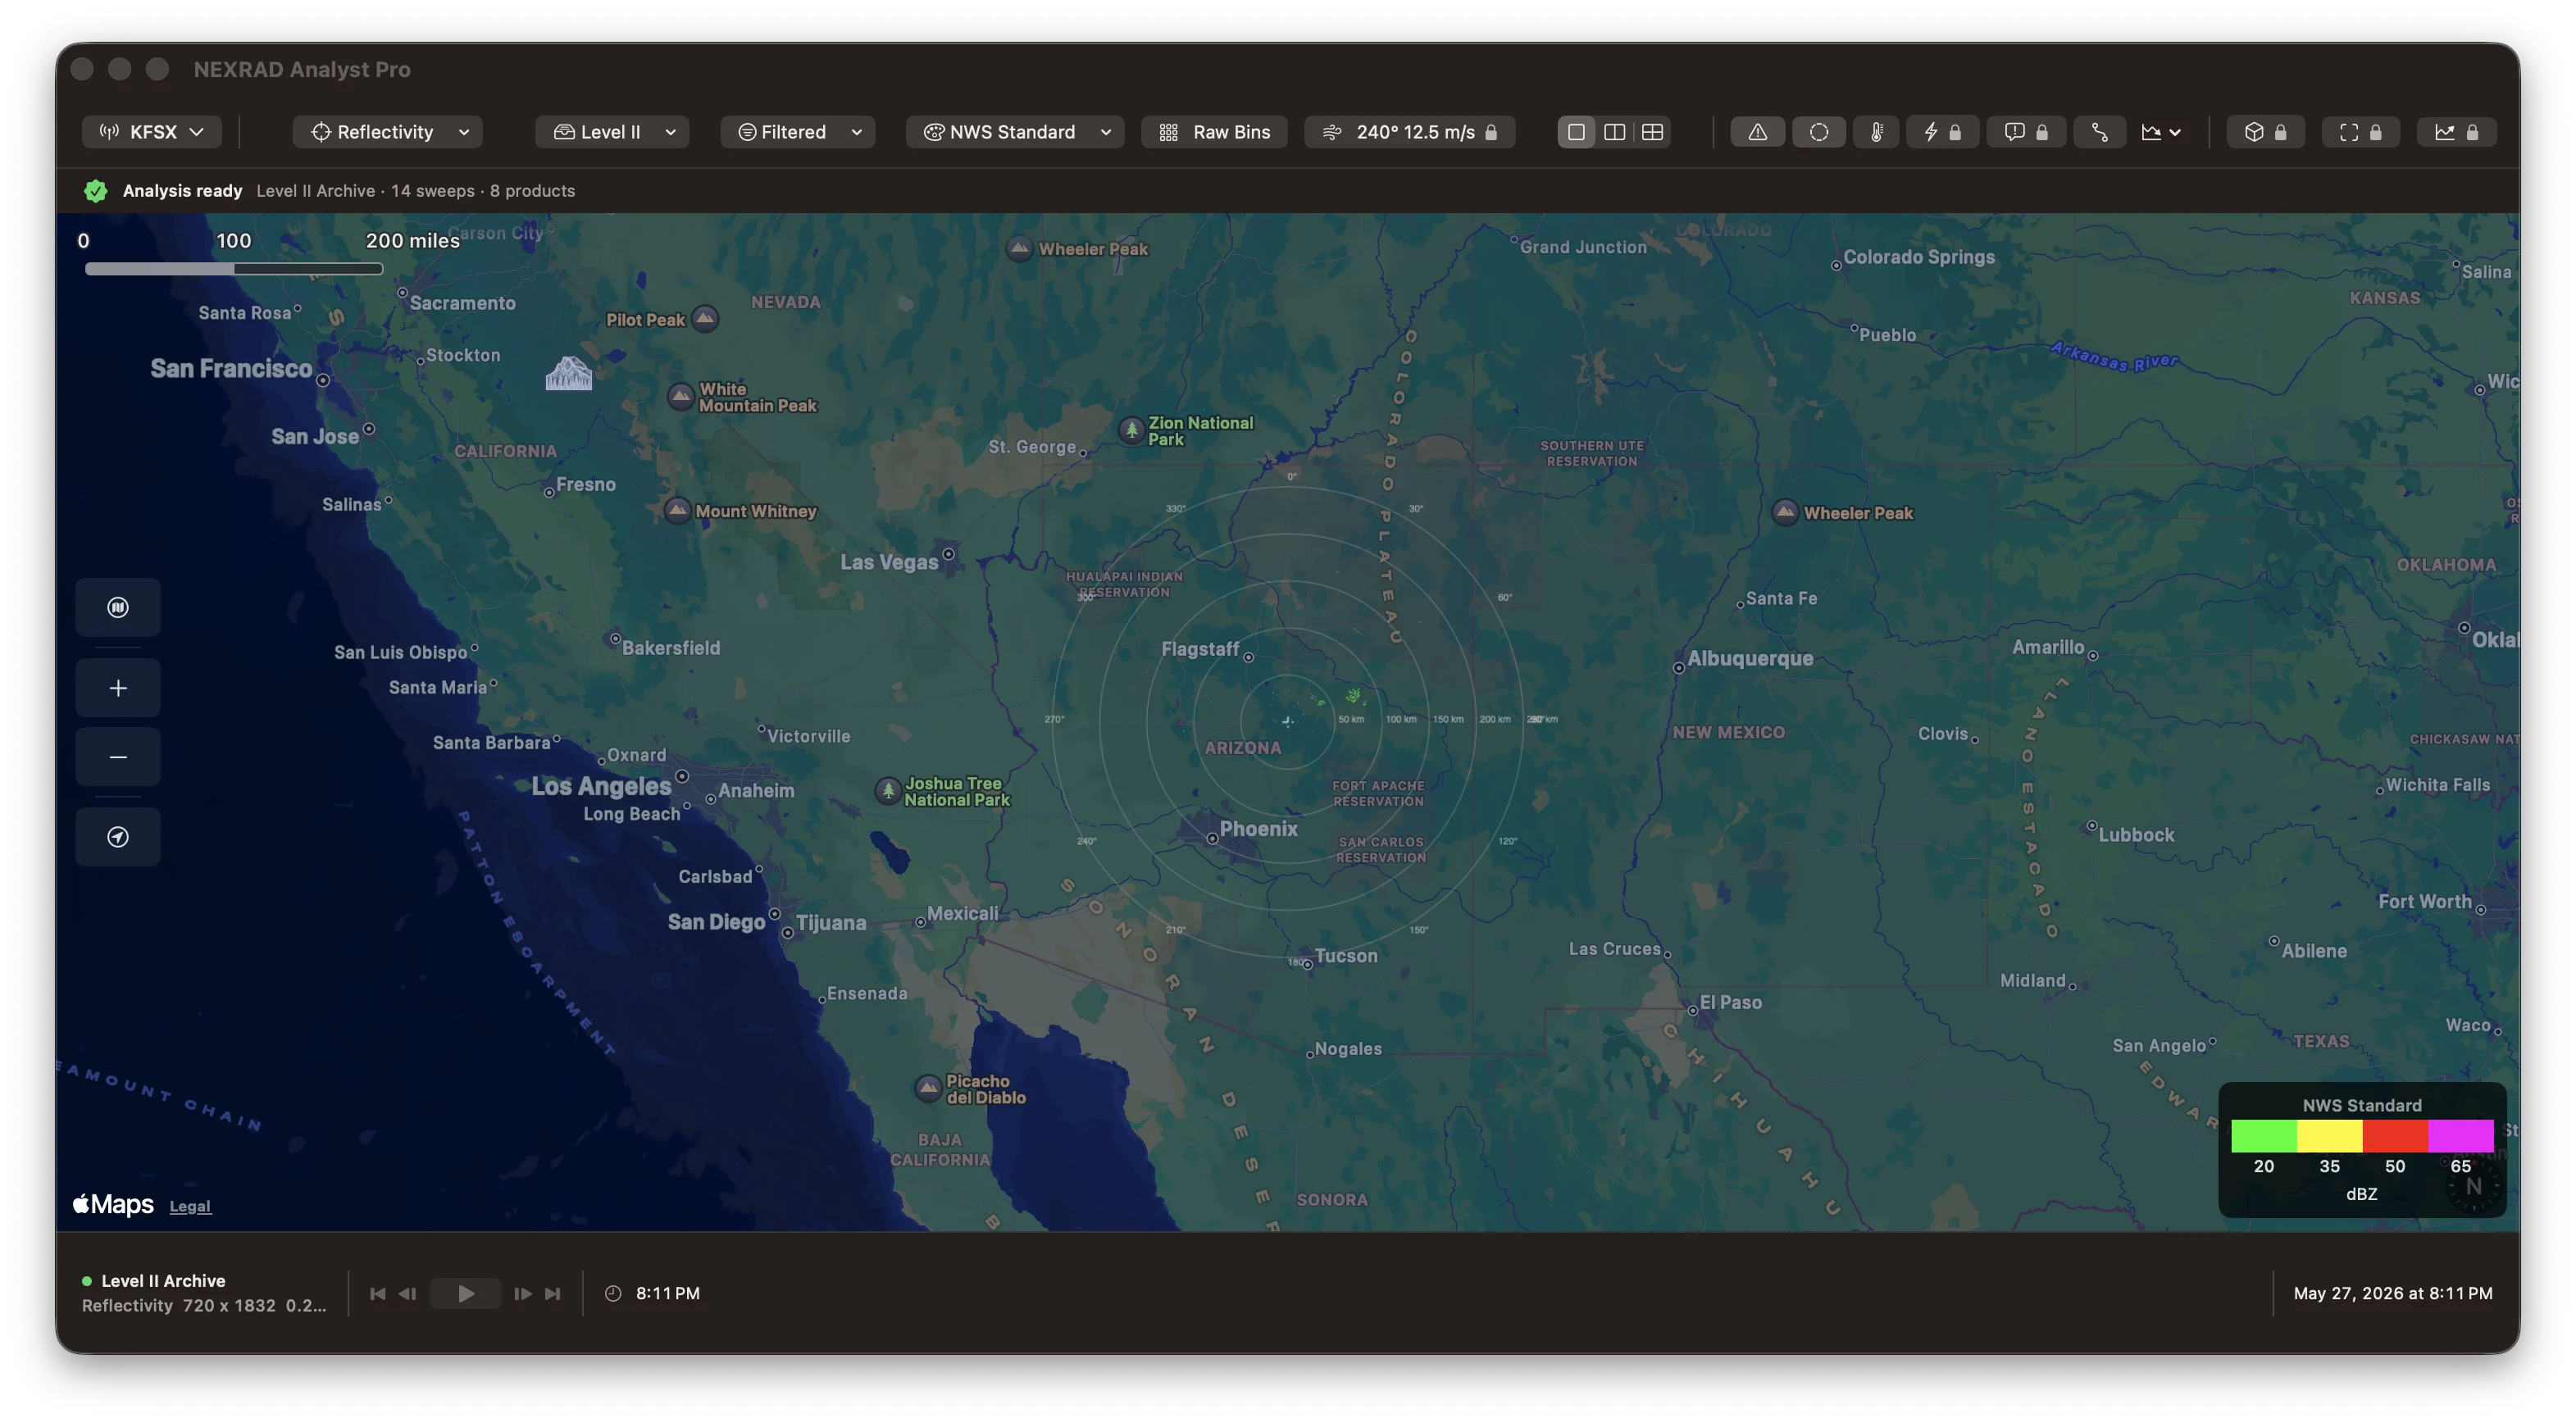Click the green swatch in NWS legend
Image resolution: width=2576 pixels, height=1423 pixels.
click(2264, 1136)
